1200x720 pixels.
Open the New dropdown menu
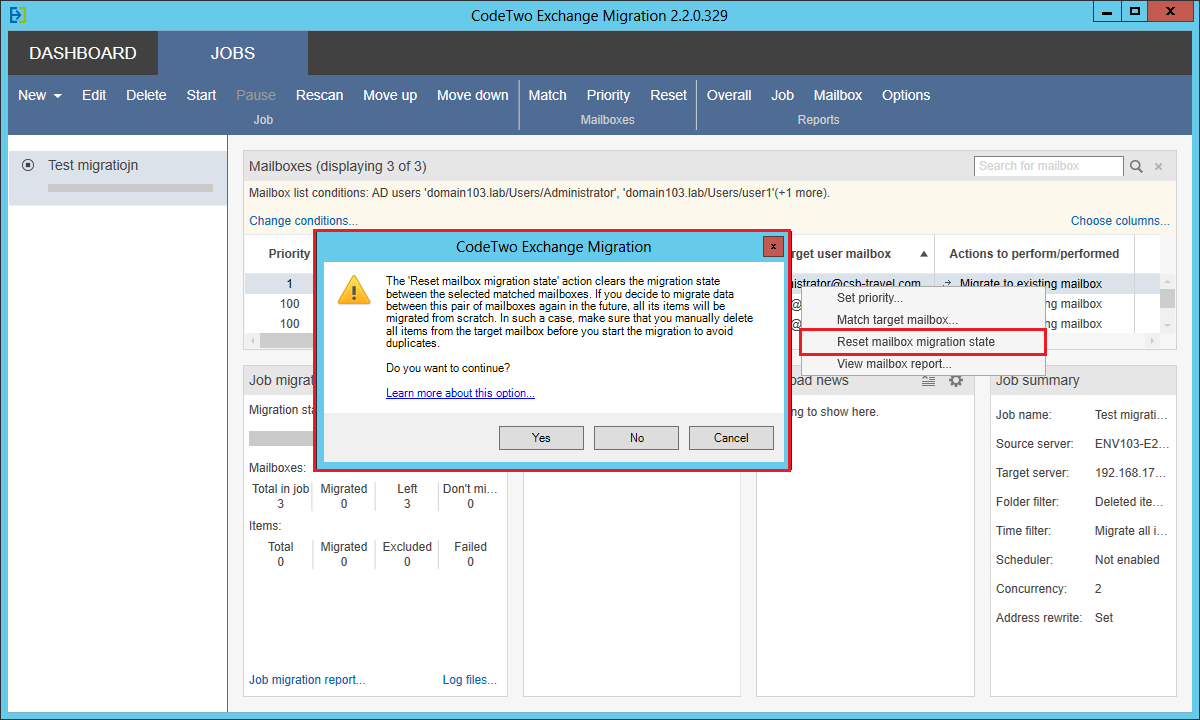(31, 95)
